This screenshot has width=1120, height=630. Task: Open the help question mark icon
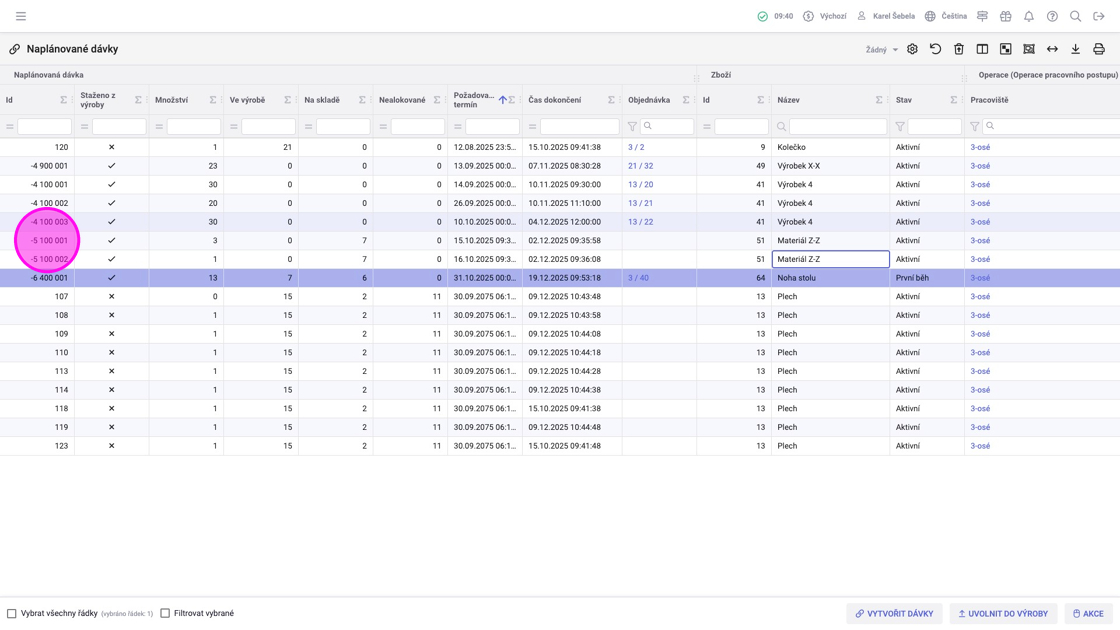1052,16
